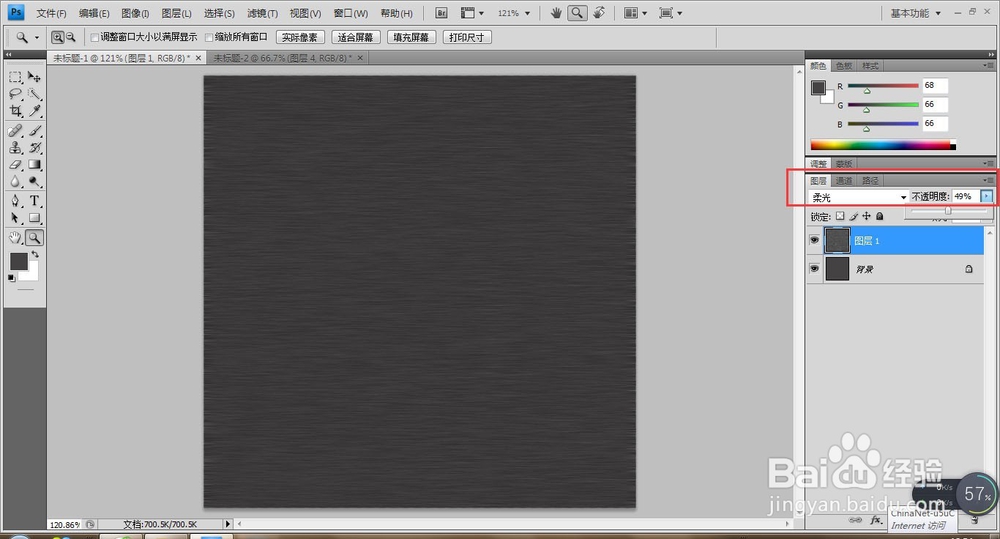Switch to 路径 tab

coord(870,181)
